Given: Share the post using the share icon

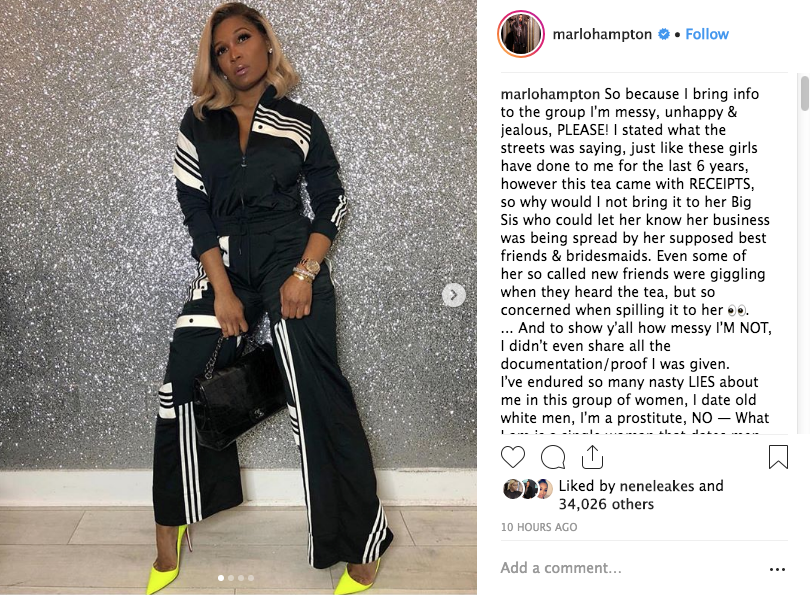Looking at the screenshot, I should (592, 457).
